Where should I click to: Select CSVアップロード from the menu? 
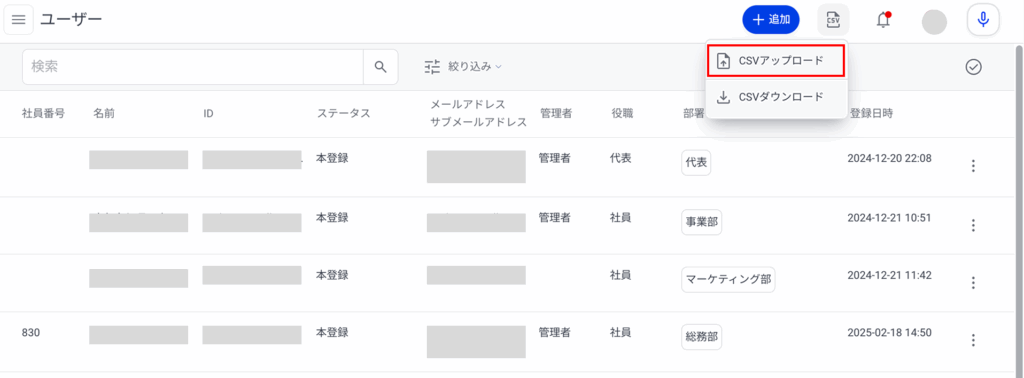click(x=776, y=61)
